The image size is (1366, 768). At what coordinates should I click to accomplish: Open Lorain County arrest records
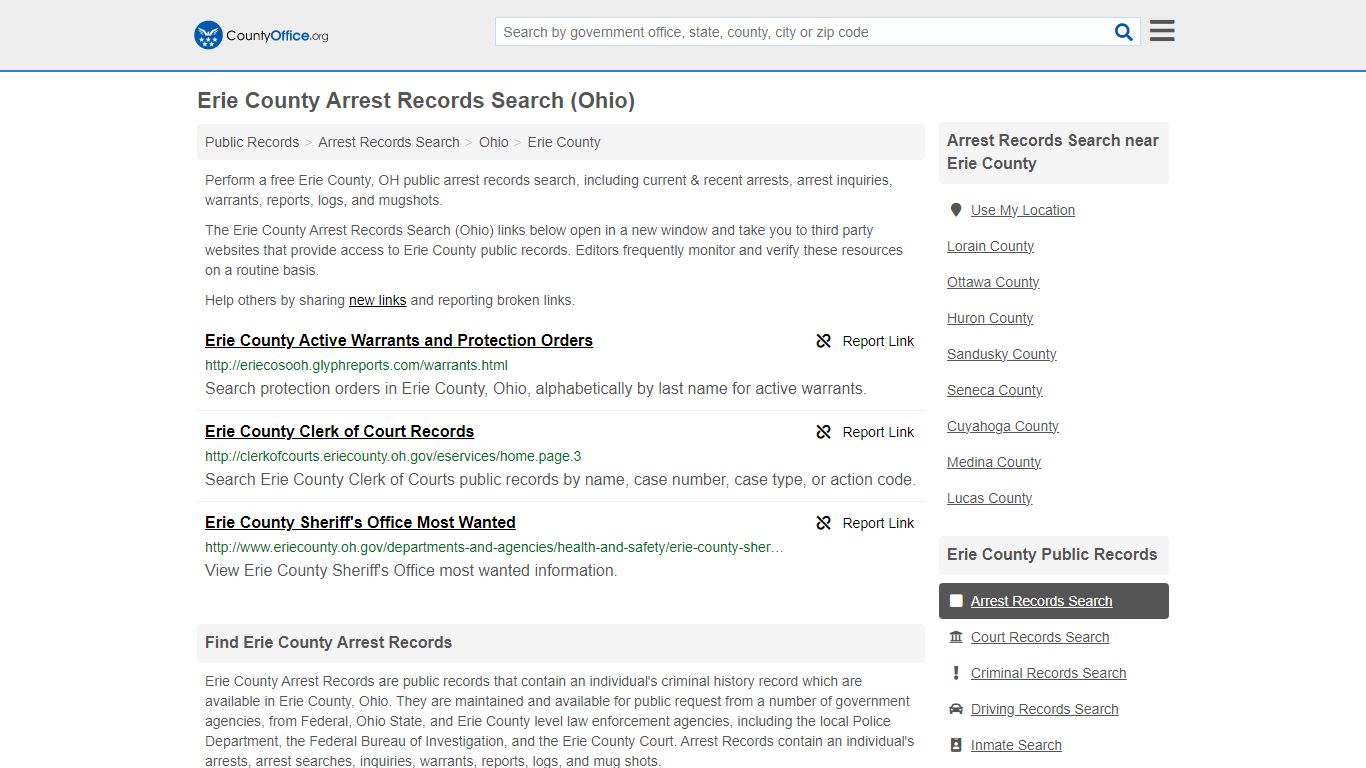pyautogui.click(x=990, y=246)
